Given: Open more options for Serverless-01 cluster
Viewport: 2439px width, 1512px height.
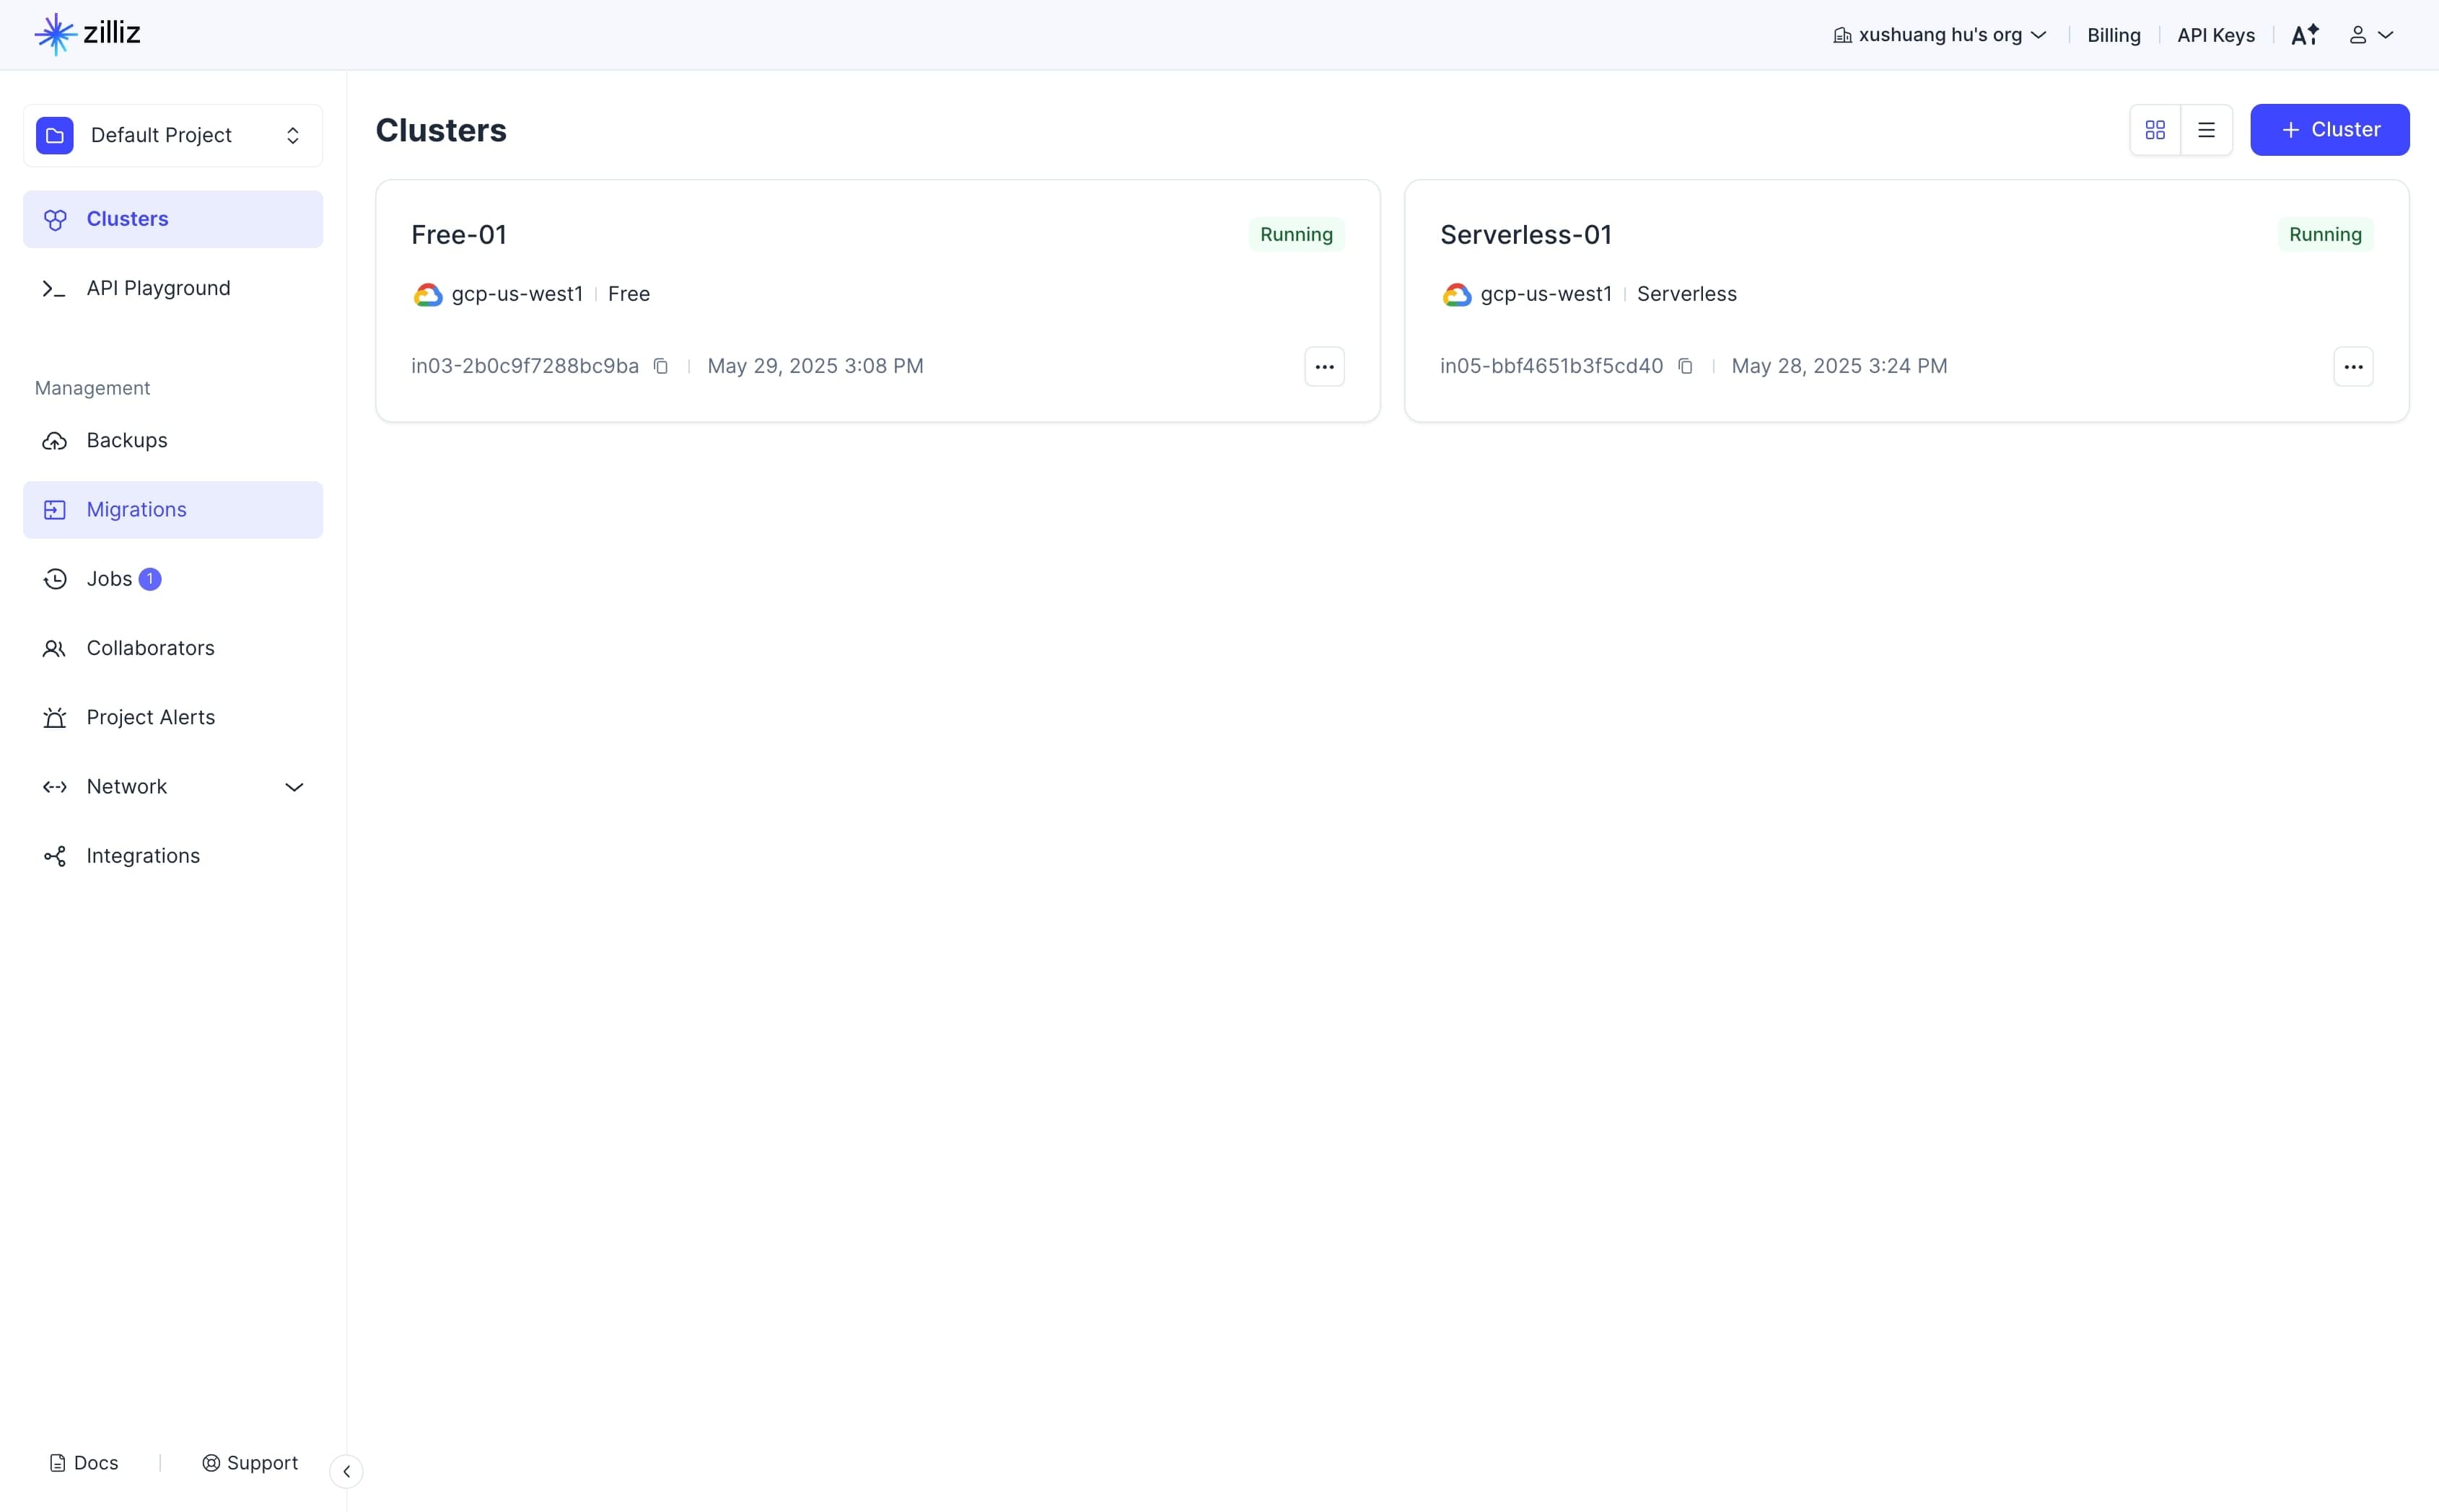Looking at the screenshot, I should point(2353,367).
